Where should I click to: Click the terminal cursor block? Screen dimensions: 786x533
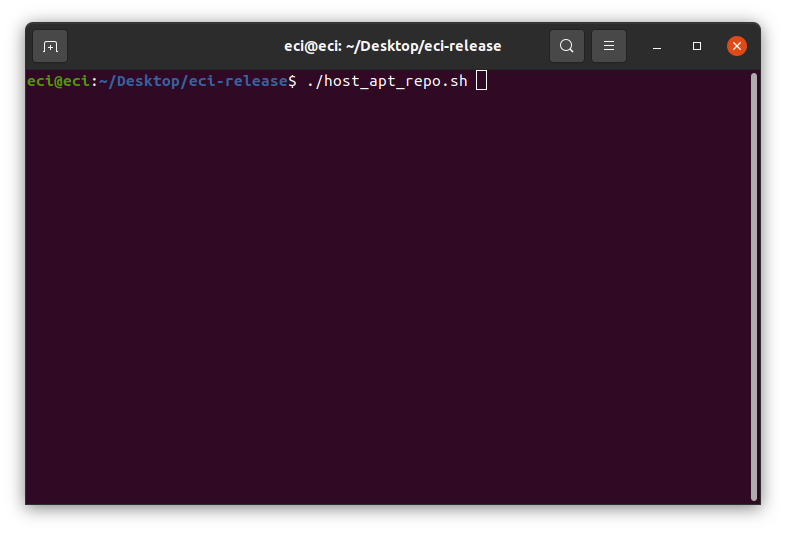tap(481, 81)
